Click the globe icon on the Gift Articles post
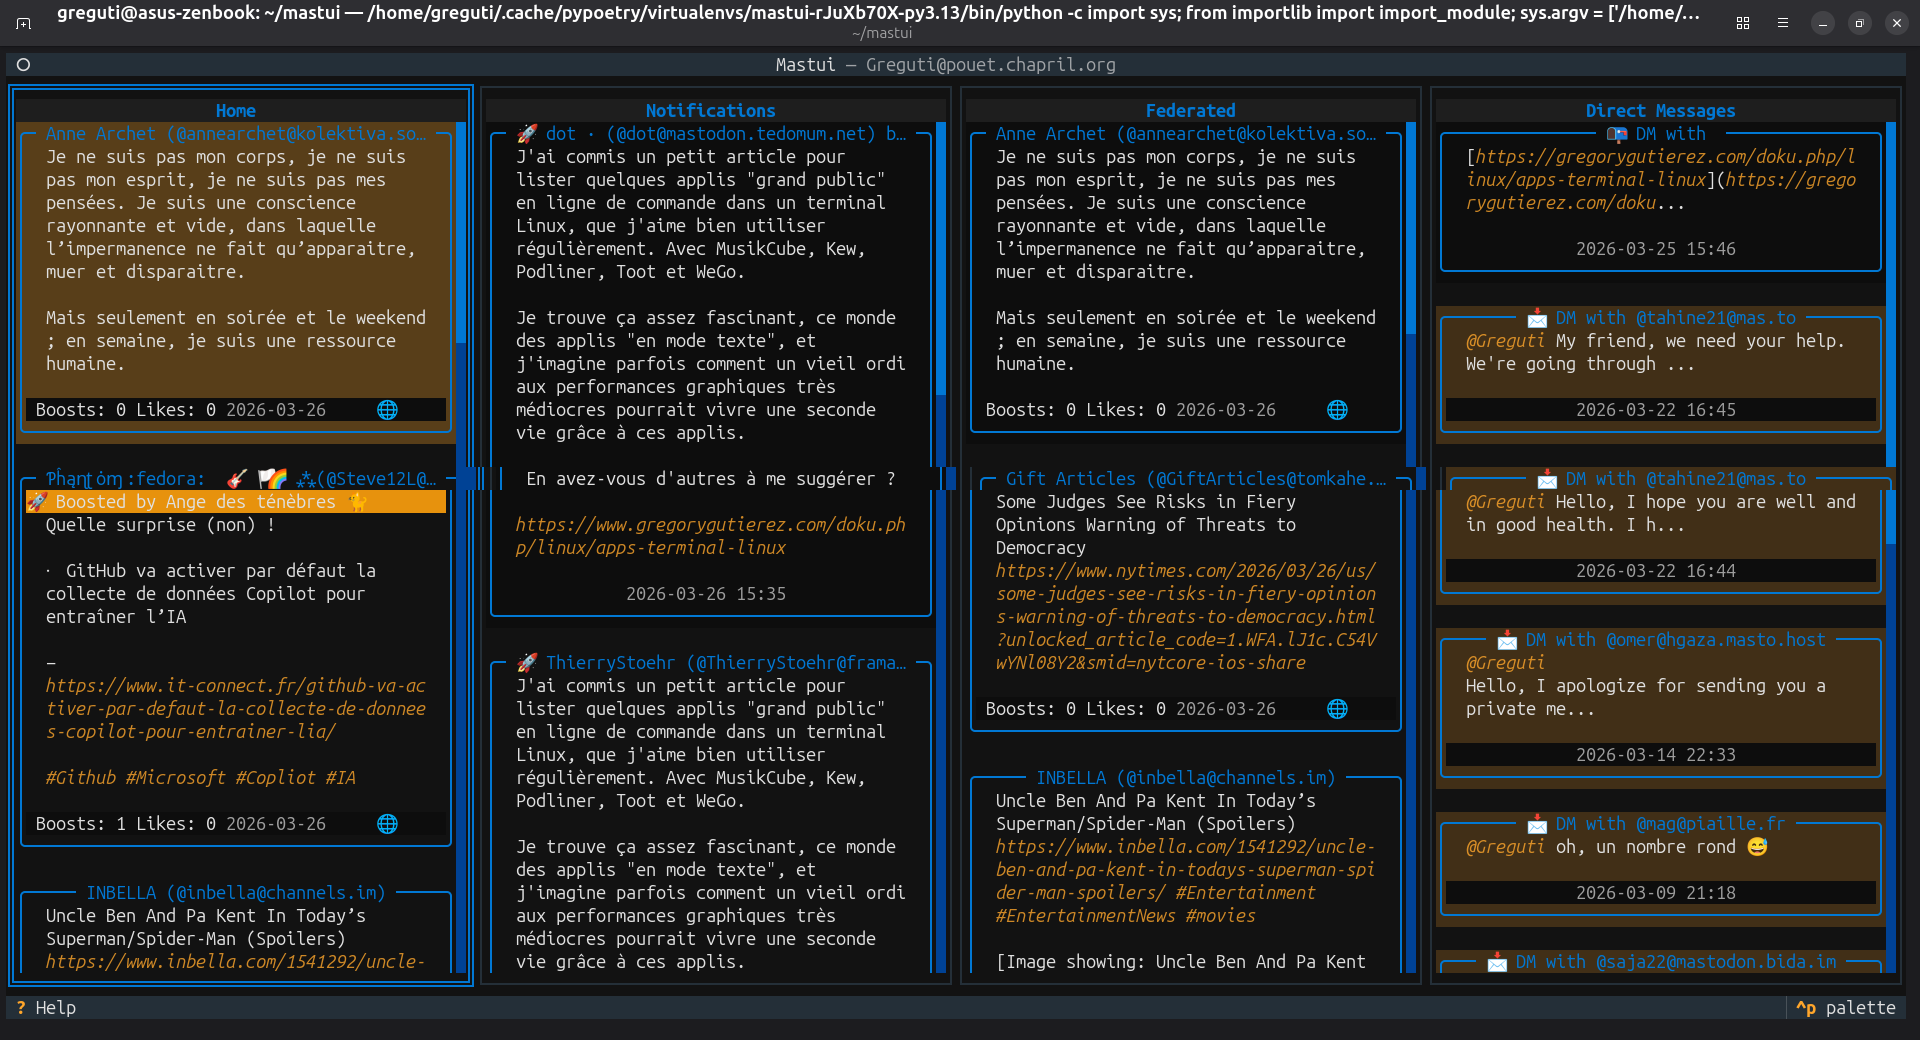The image size is (1920, 1040). [x=1337, y=709]
